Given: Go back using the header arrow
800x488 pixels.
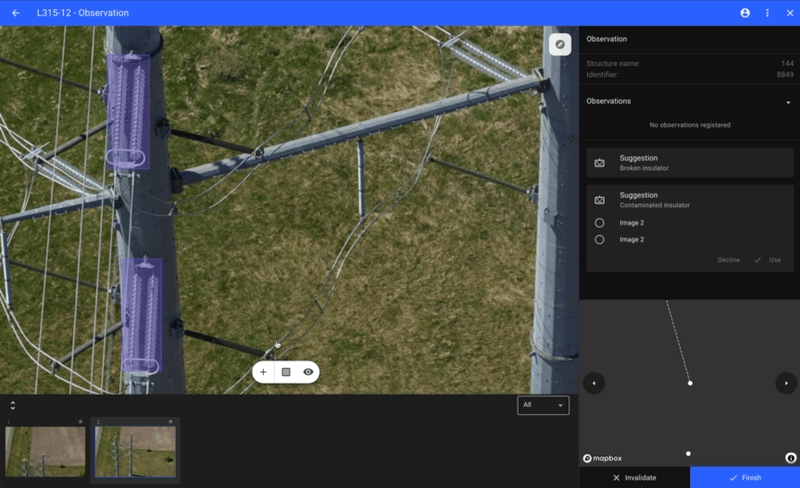Looking at the screenshot, I should click(x=15, y=13).
